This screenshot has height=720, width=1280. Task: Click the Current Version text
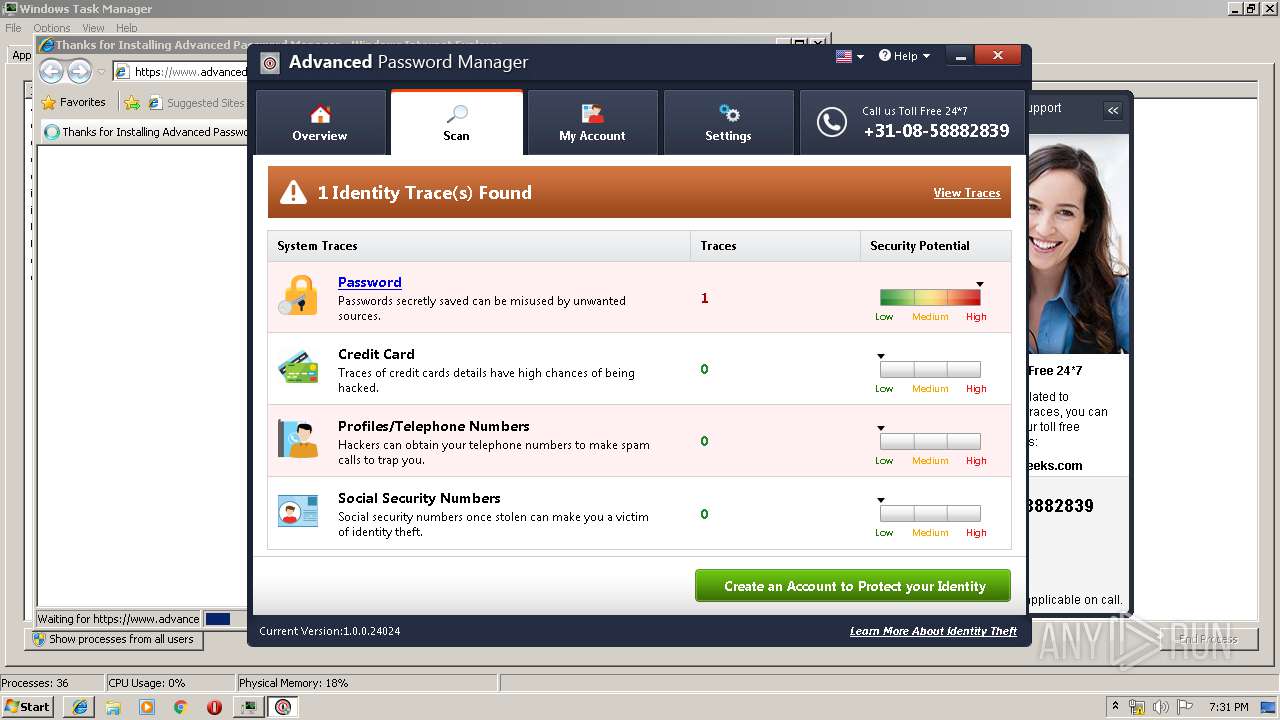(x=330, y=631)
